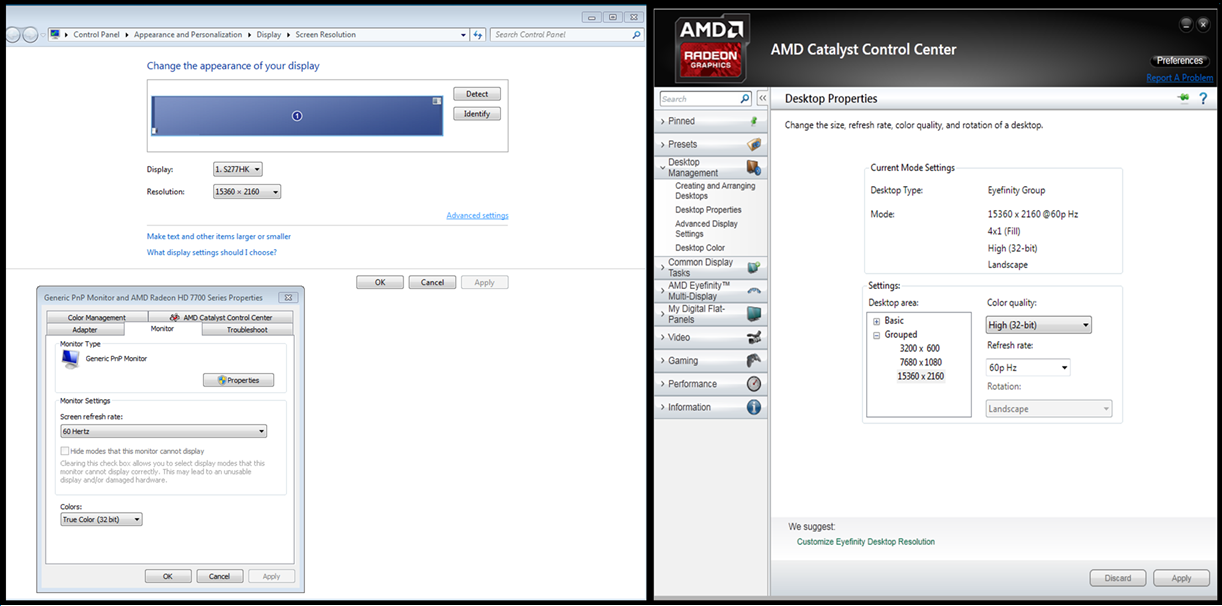The width and height of the screenshot is (1222, 606).
Task: Select the Monitor tab
Action: coord(162,328)
